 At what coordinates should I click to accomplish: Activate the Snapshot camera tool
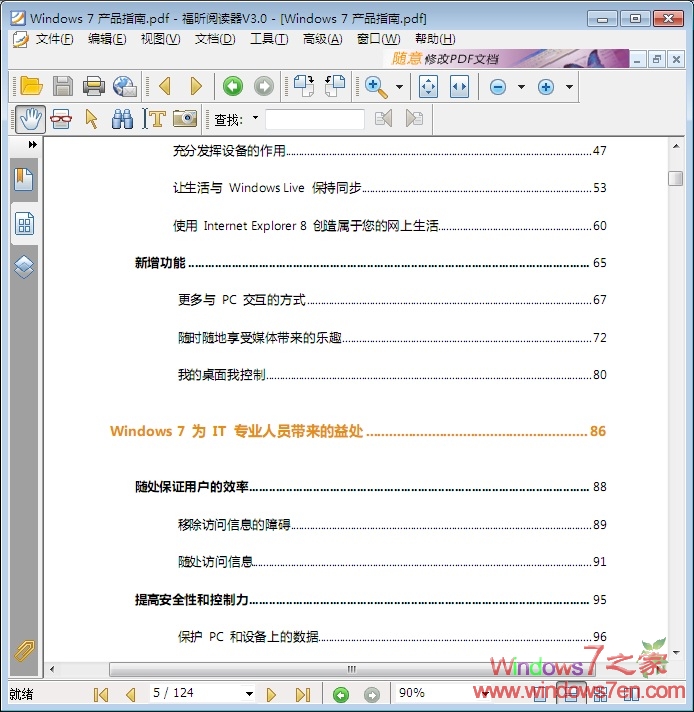[x=185, y=119]
